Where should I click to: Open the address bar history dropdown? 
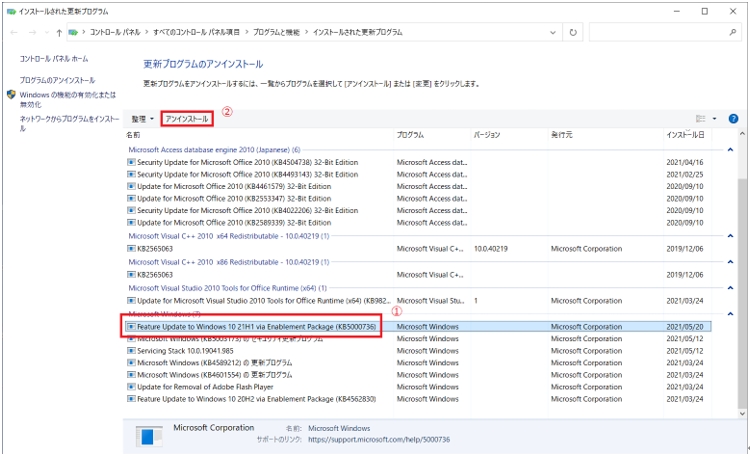point(553,33)
